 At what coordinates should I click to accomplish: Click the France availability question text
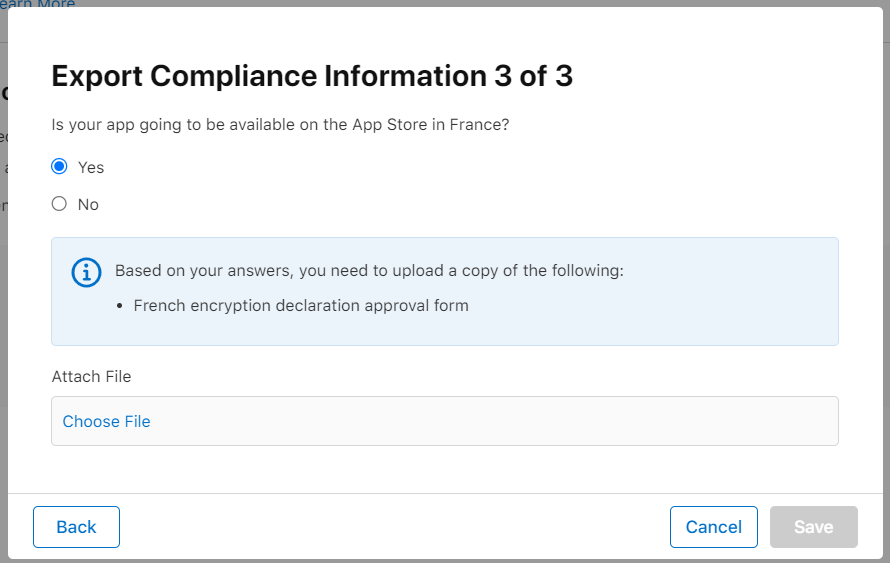click(280, 125)
